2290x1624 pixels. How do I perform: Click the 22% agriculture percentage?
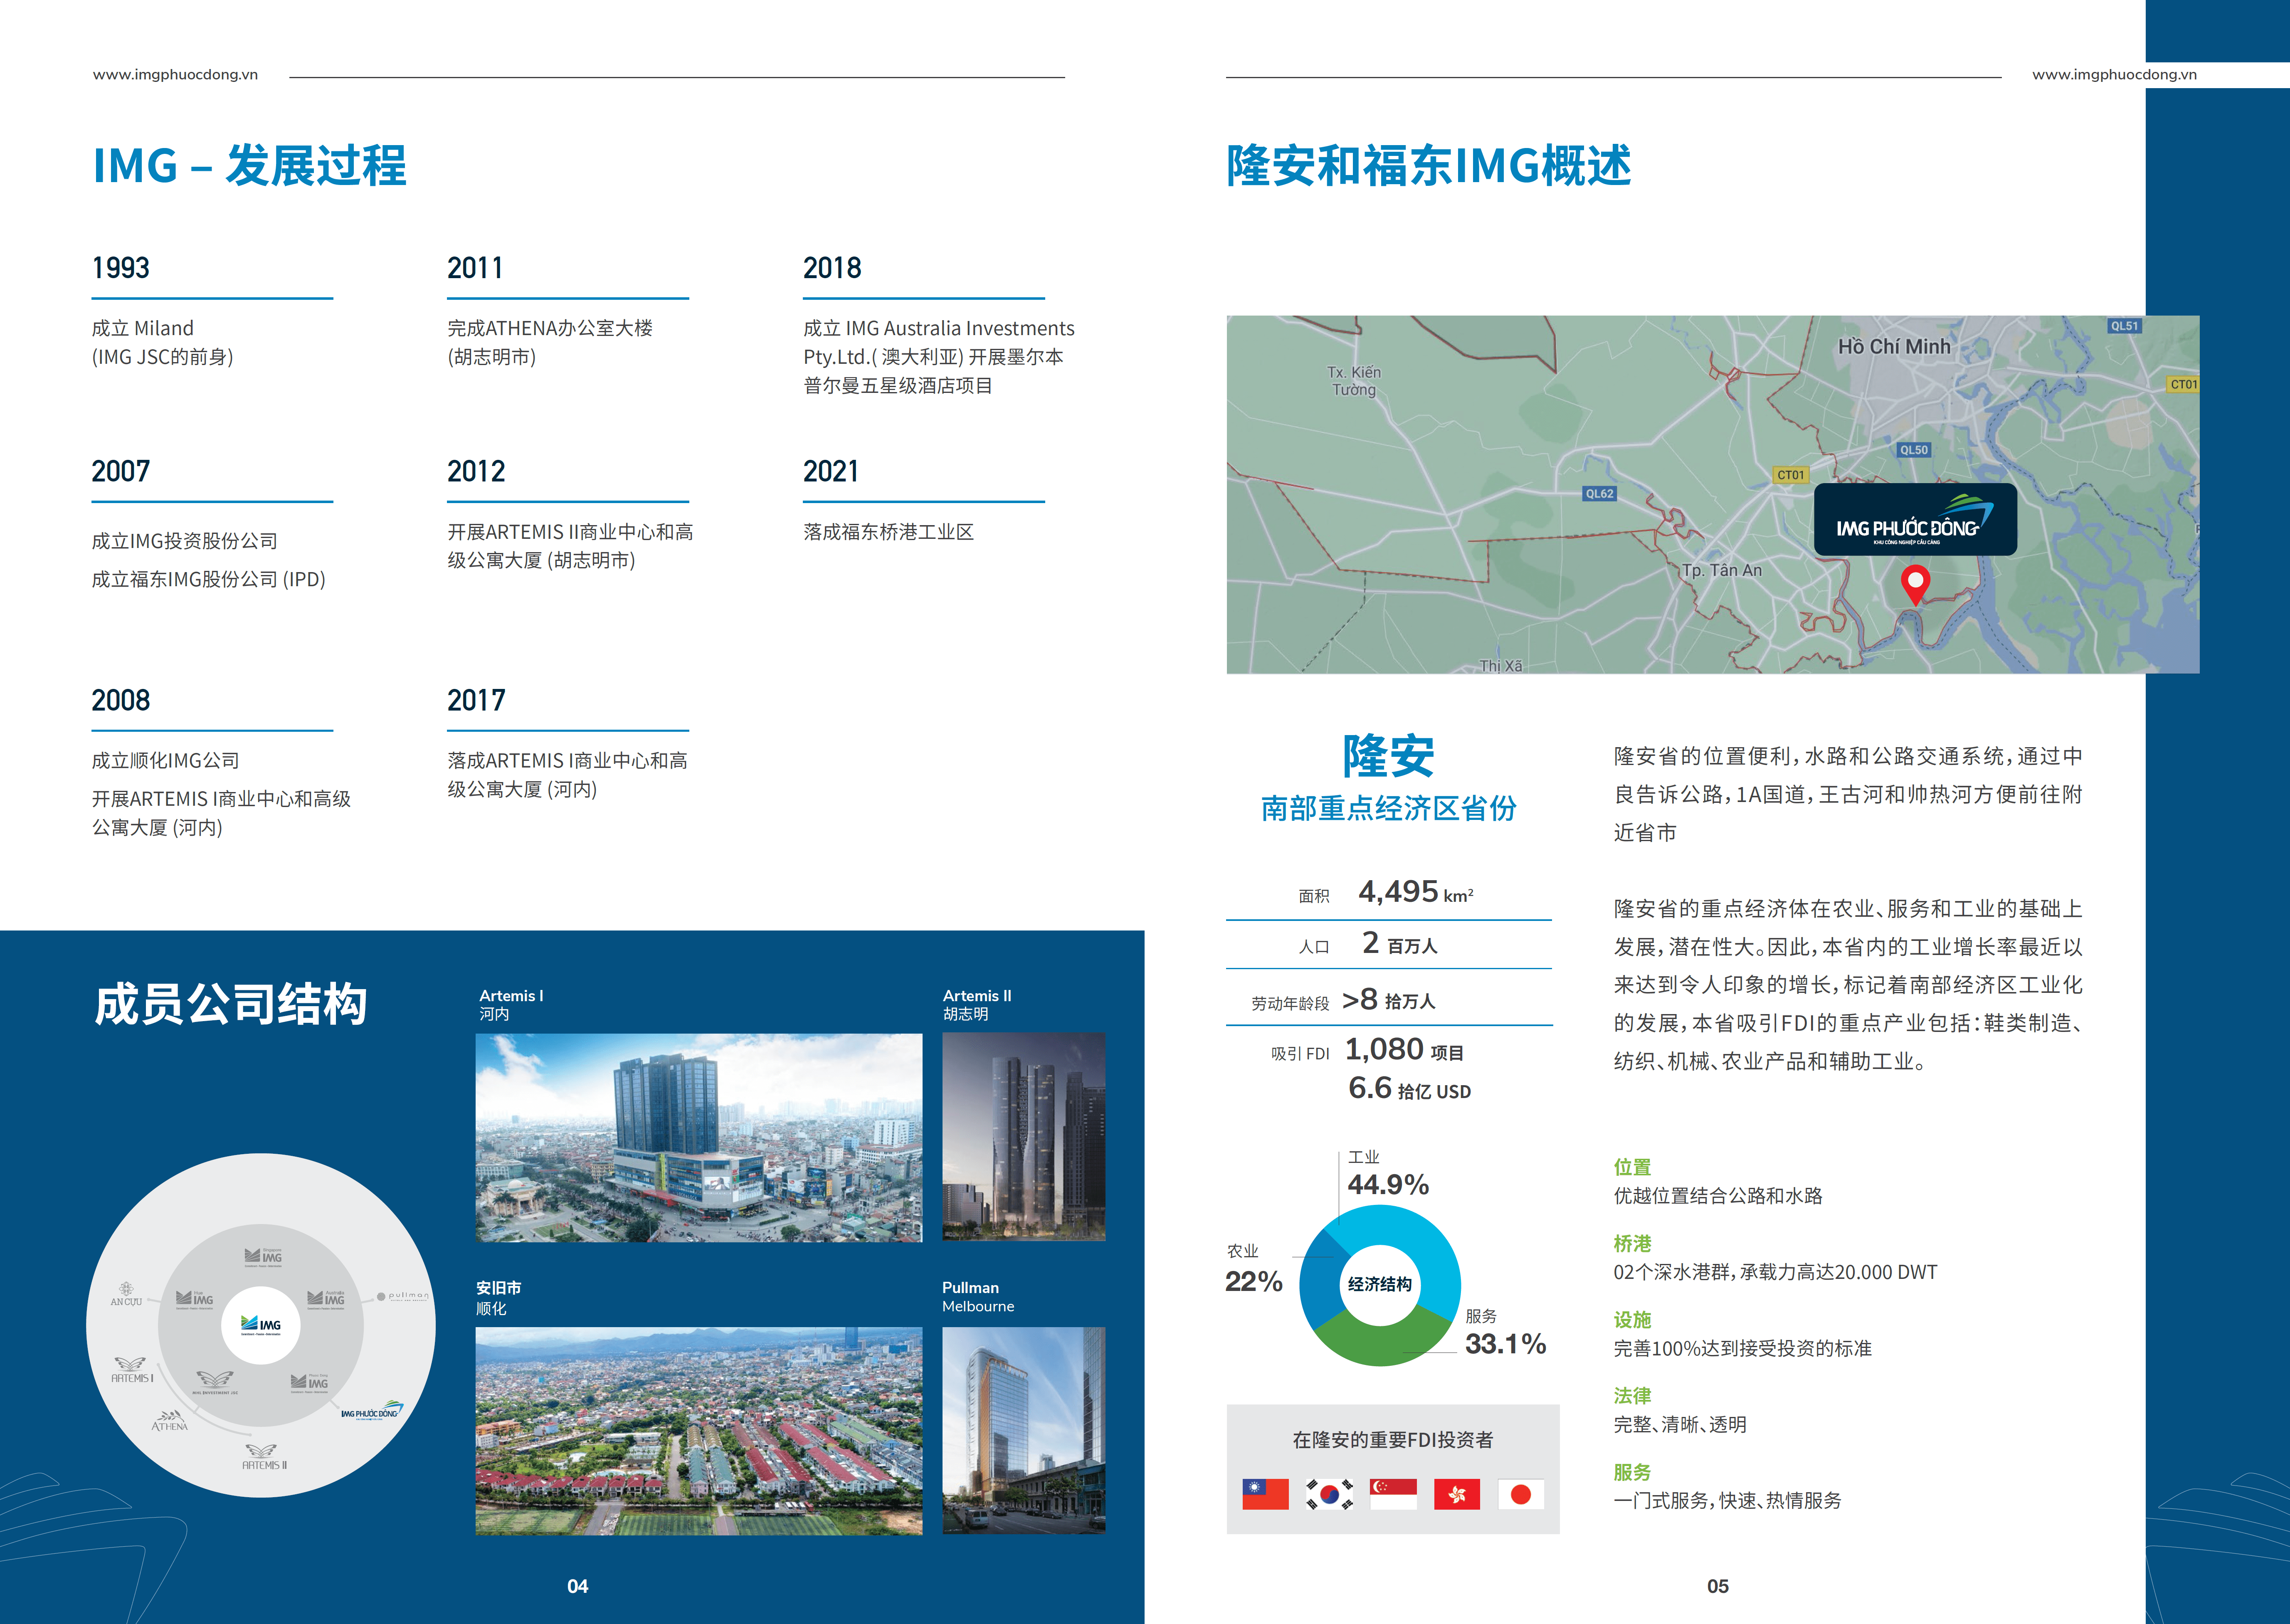tap(1254, 1282)
